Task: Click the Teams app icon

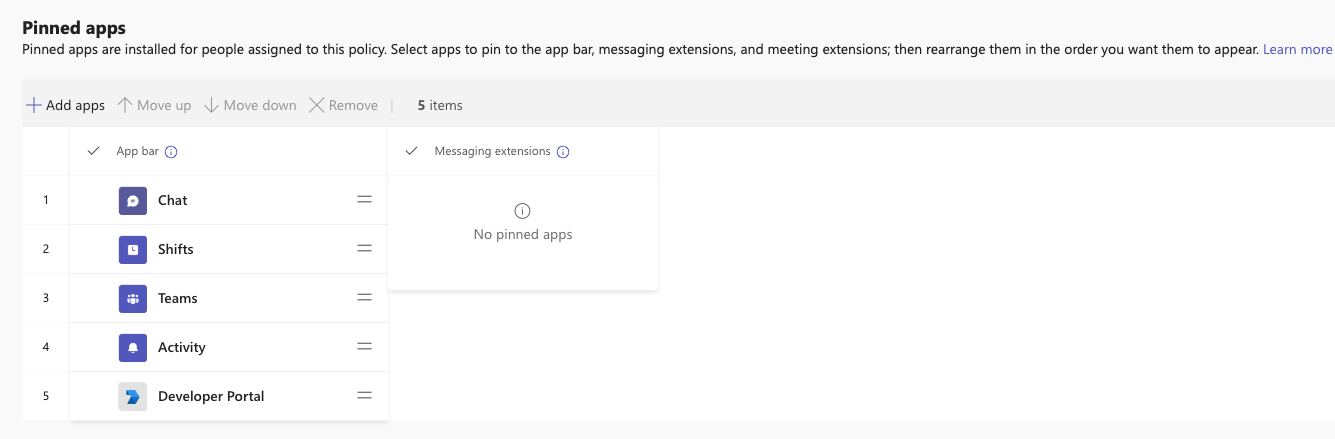Action: [x=132, y=299]
